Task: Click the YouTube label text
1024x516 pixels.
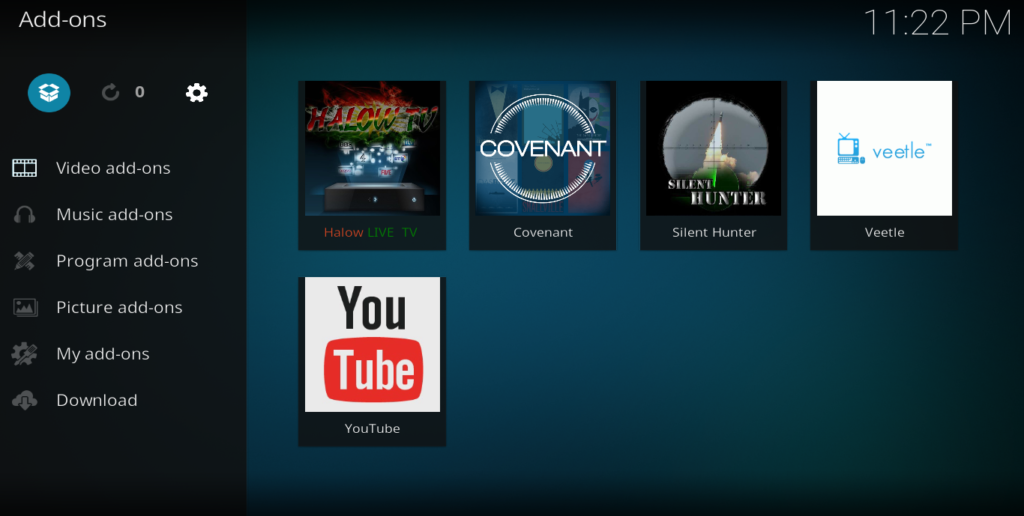Action: (x=372, y=428)
